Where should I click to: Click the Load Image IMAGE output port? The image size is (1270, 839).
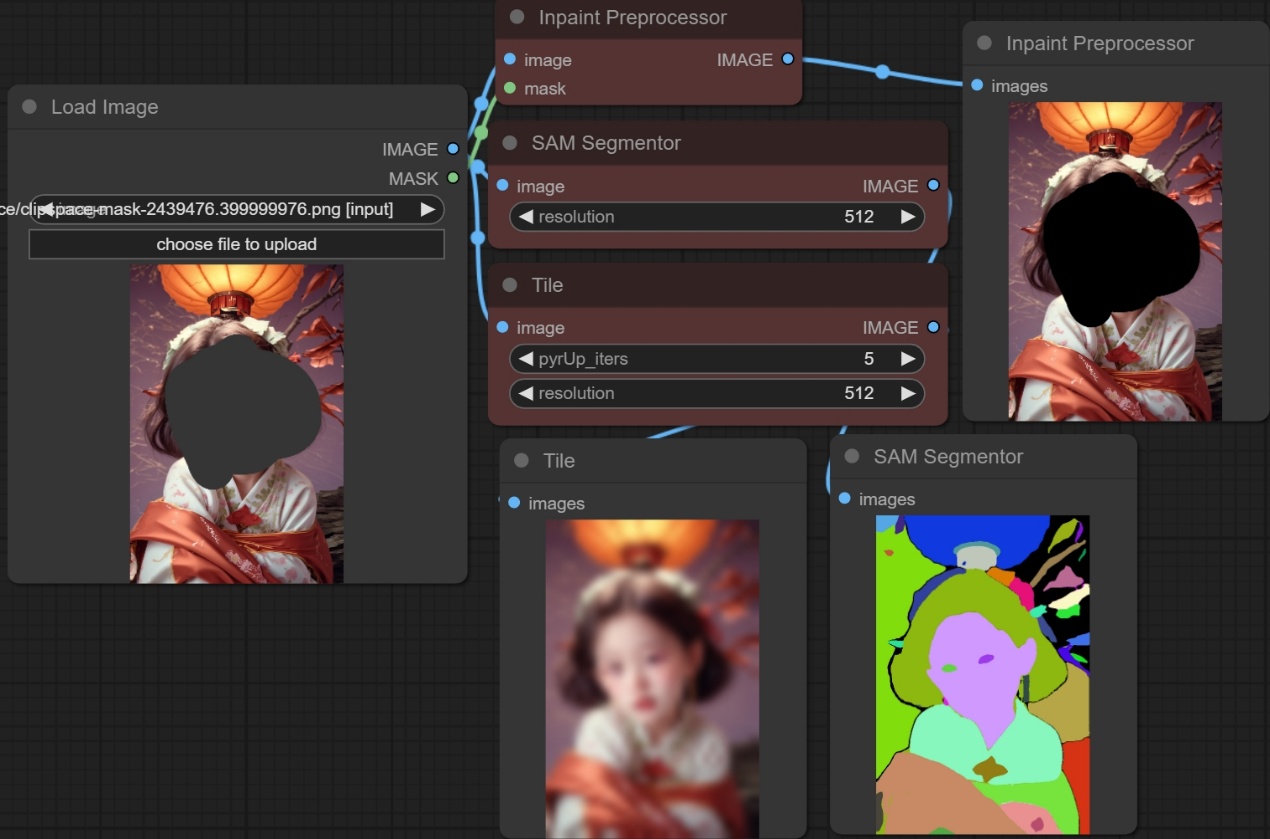click(453, 149)
